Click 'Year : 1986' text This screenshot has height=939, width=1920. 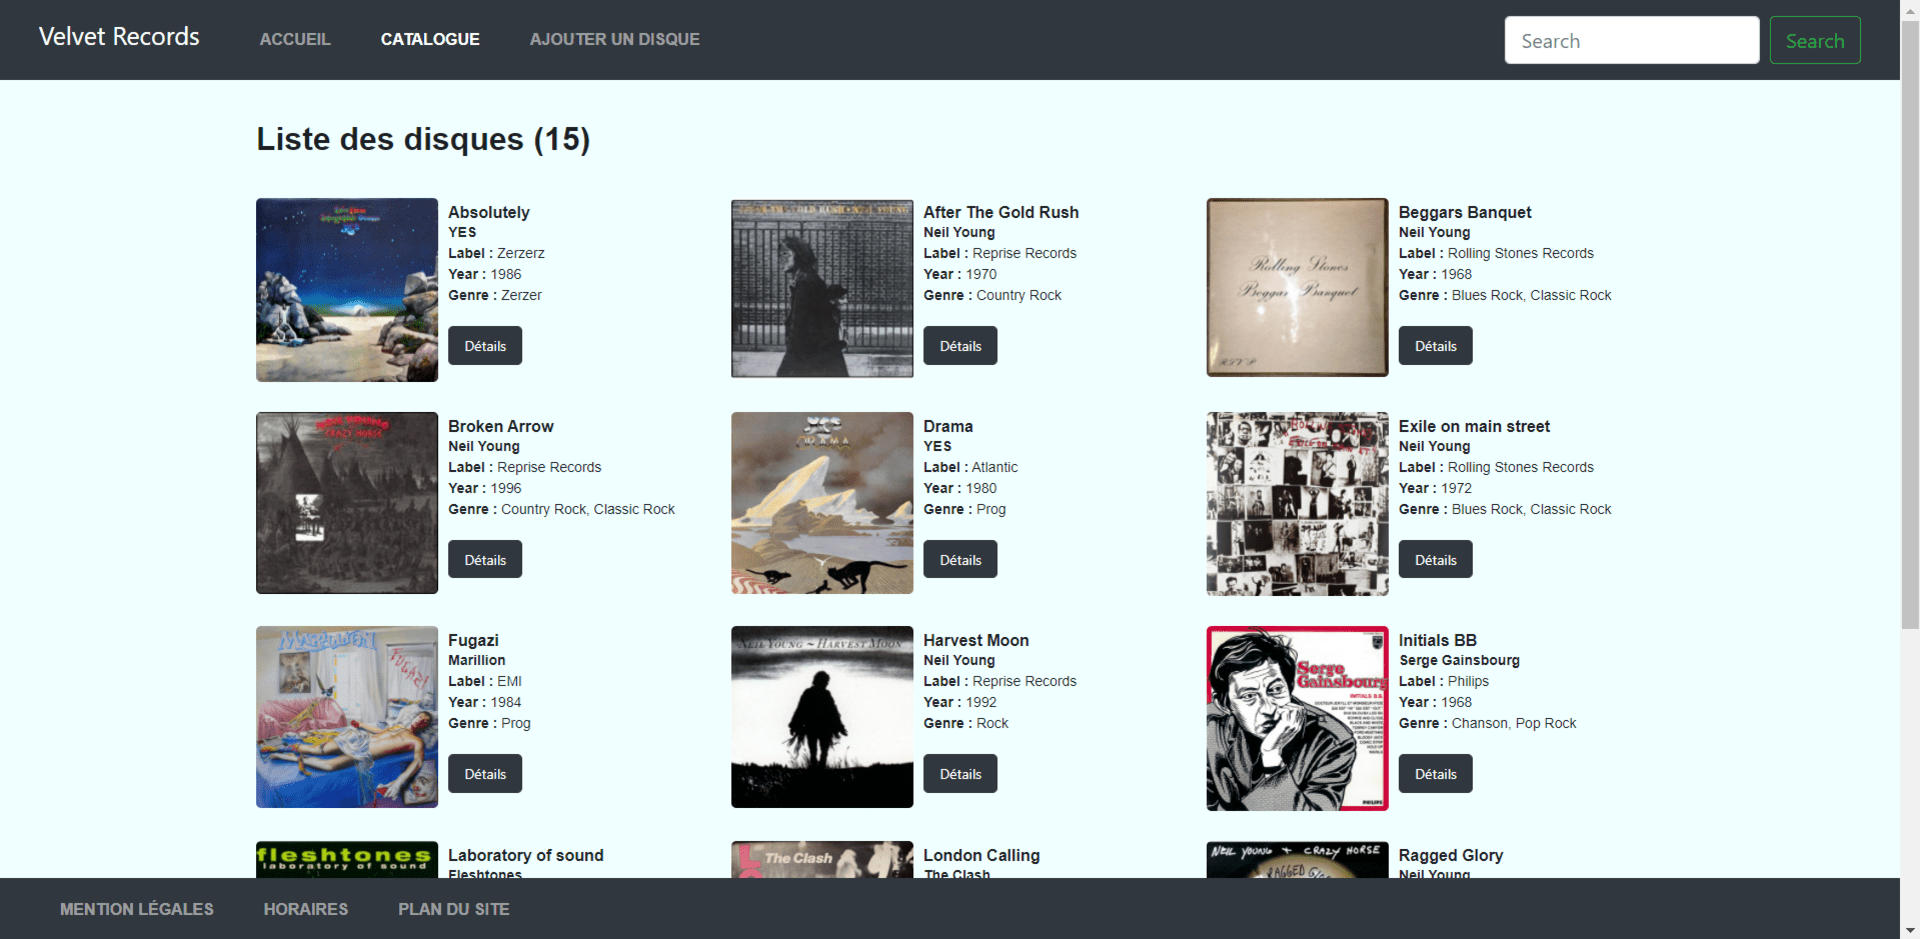coord(485,274)
